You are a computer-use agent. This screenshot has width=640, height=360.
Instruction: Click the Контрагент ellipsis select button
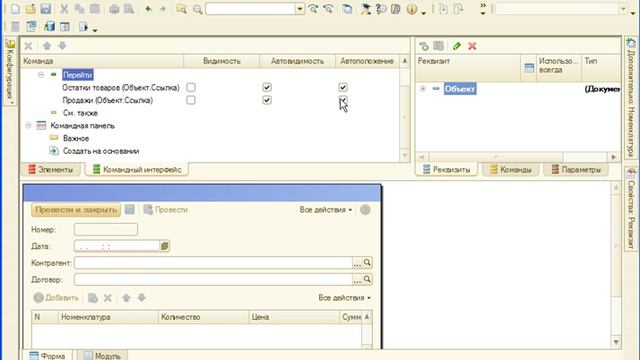point(357,263)
